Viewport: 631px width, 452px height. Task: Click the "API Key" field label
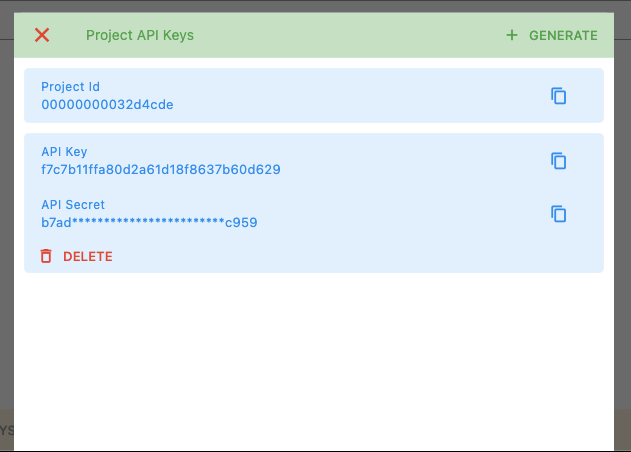[64, 152]
